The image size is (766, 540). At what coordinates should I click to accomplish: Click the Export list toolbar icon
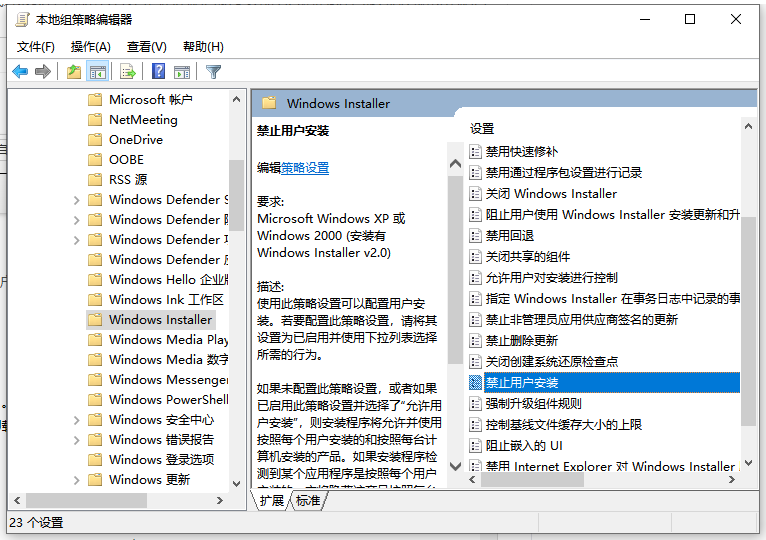click(128, 72)
